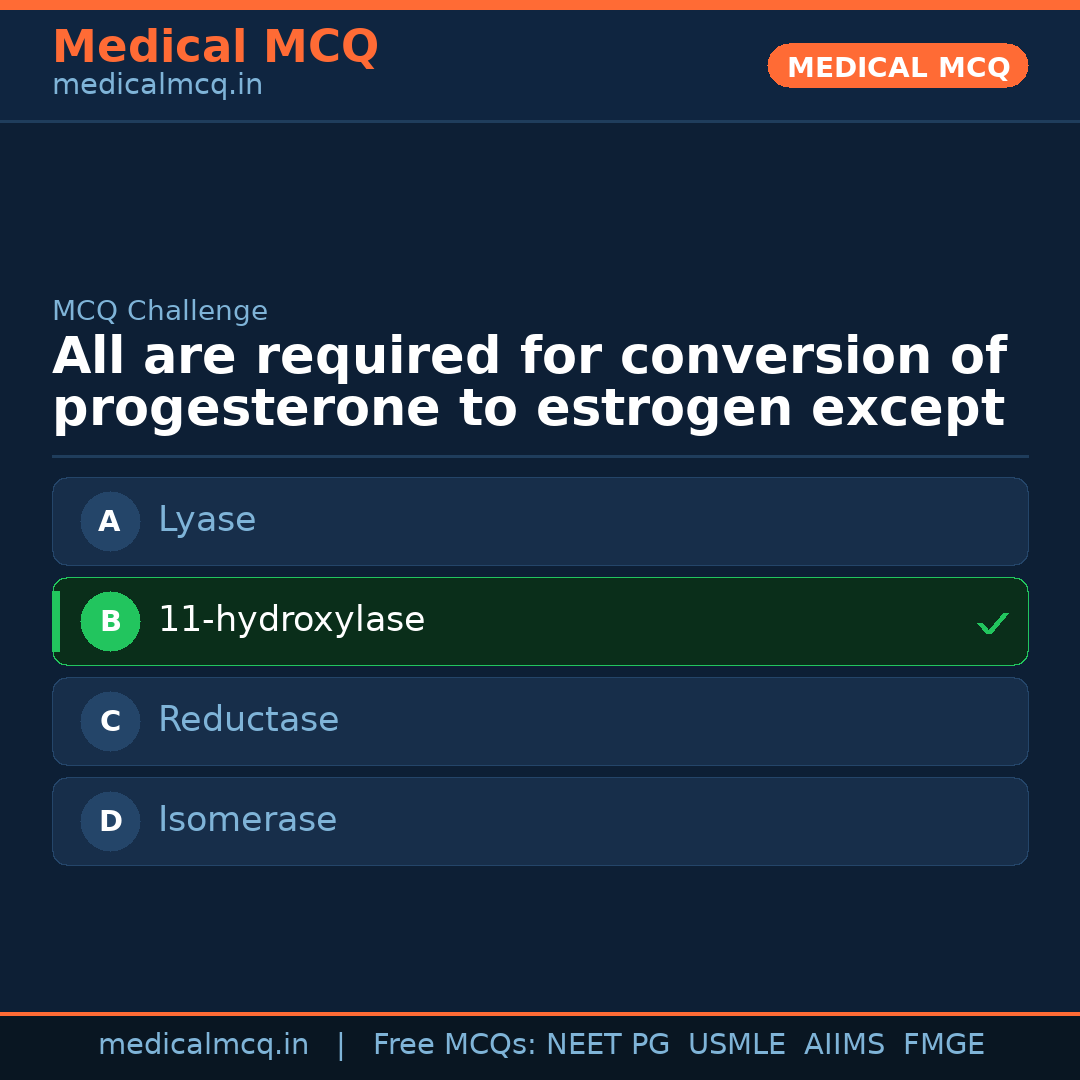Select the 11-hydroxylase answer text
Screen dimensions: 1080x1080
[291, 620]
